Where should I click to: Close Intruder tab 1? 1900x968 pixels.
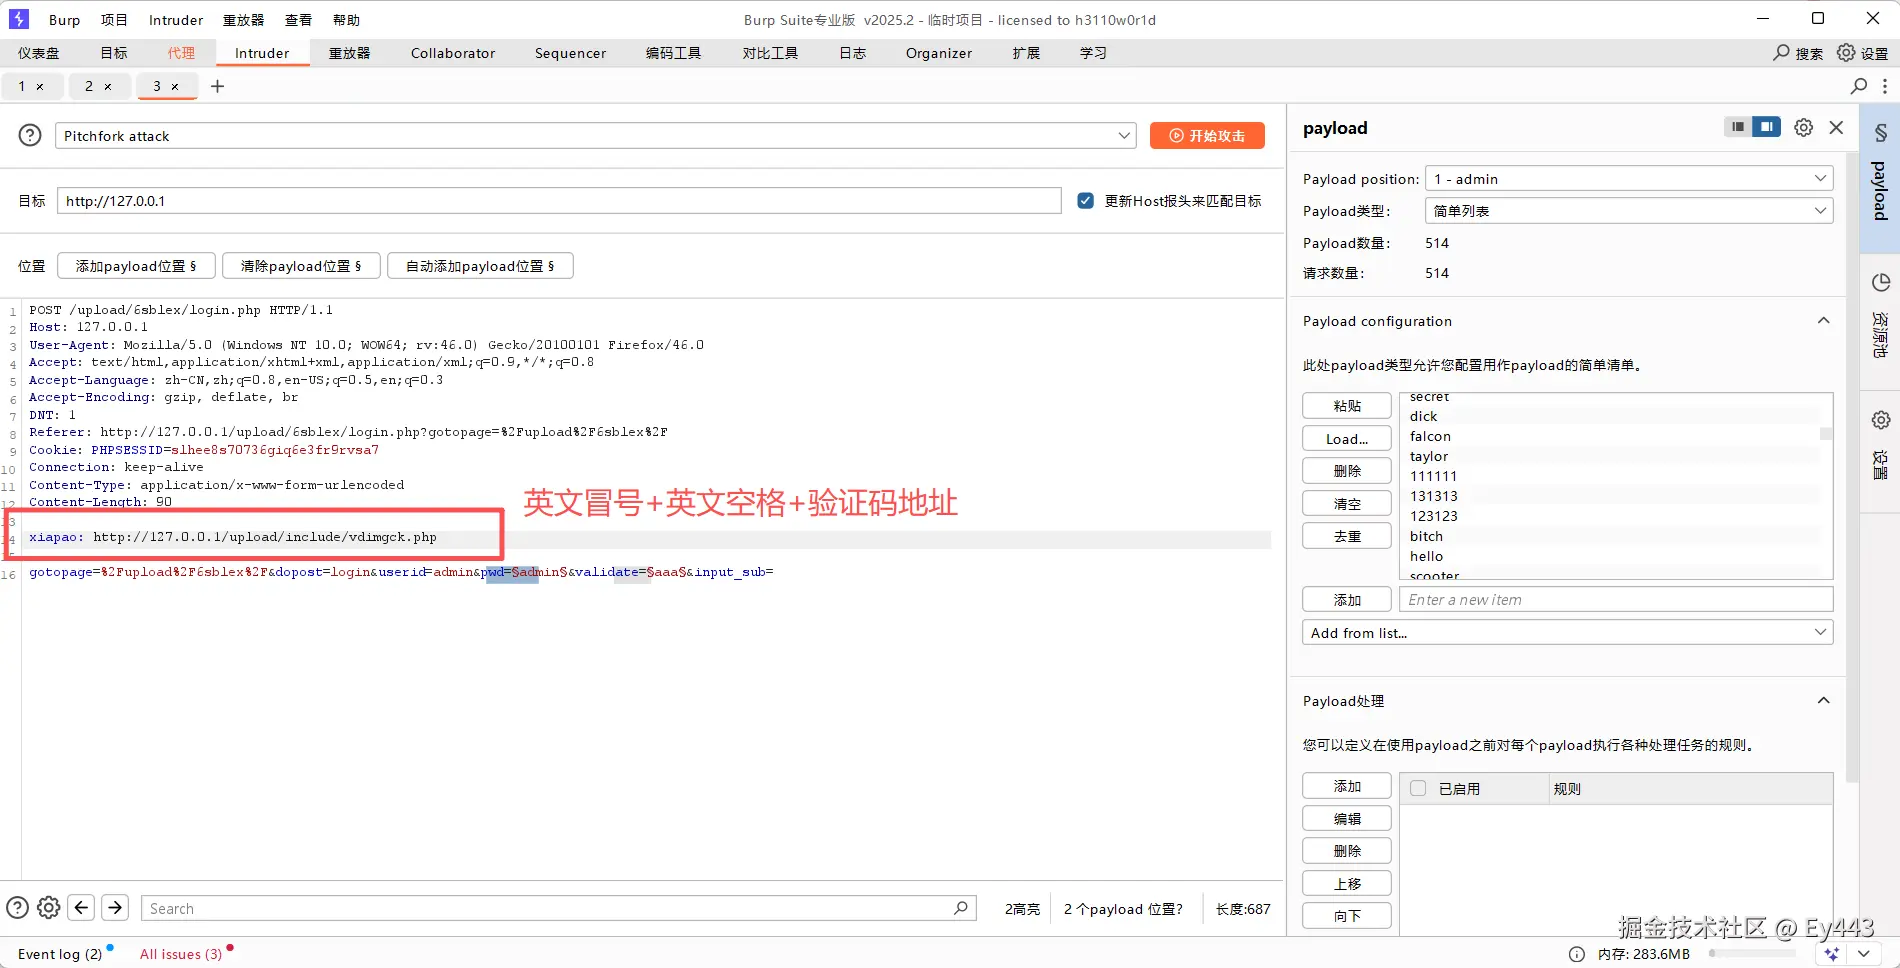point(40,87)
